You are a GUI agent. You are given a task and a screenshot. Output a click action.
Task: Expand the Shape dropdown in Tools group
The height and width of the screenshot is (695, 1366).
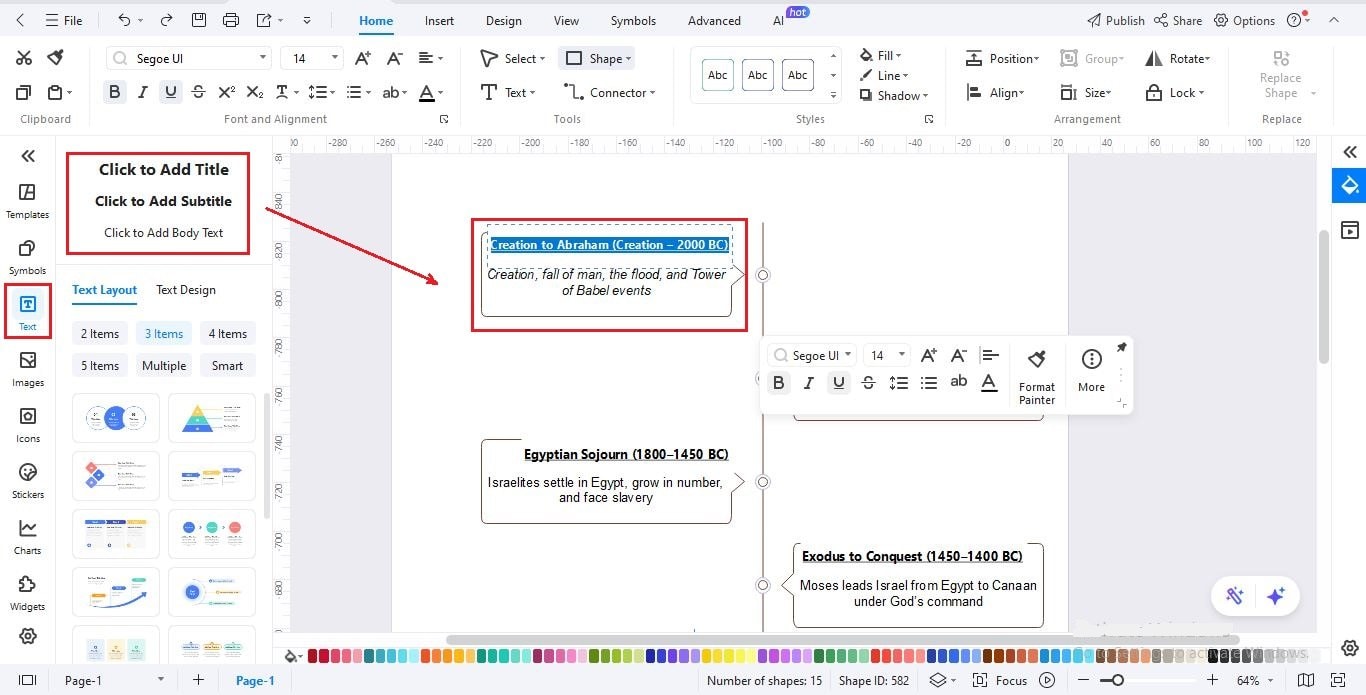click(627, 58)
